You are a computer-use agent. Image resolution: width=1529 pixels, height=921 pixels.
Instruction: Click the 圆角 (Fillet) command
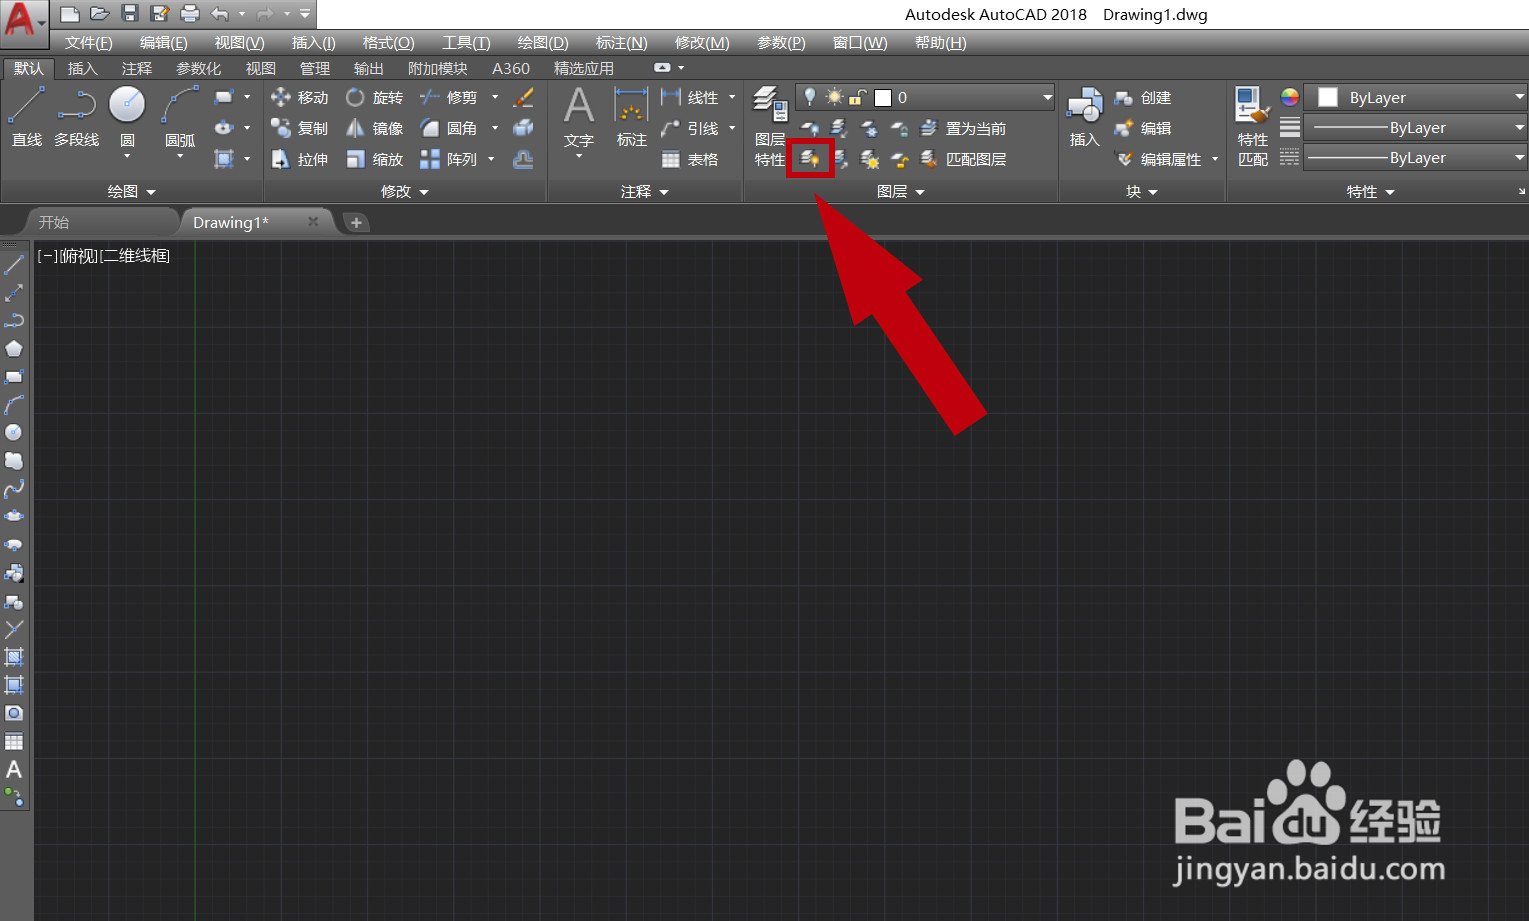click(448, 128)
